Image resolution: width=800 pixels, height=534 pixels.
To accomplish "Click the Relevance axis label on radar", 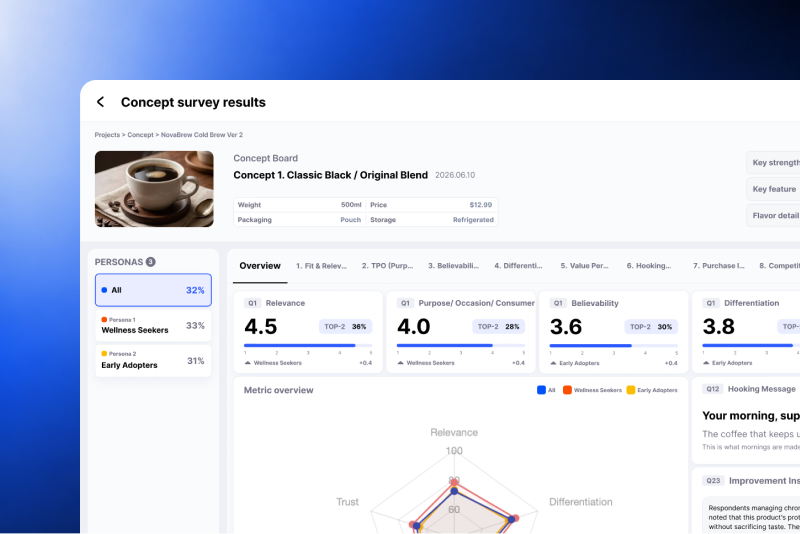I will pos(454,433).
